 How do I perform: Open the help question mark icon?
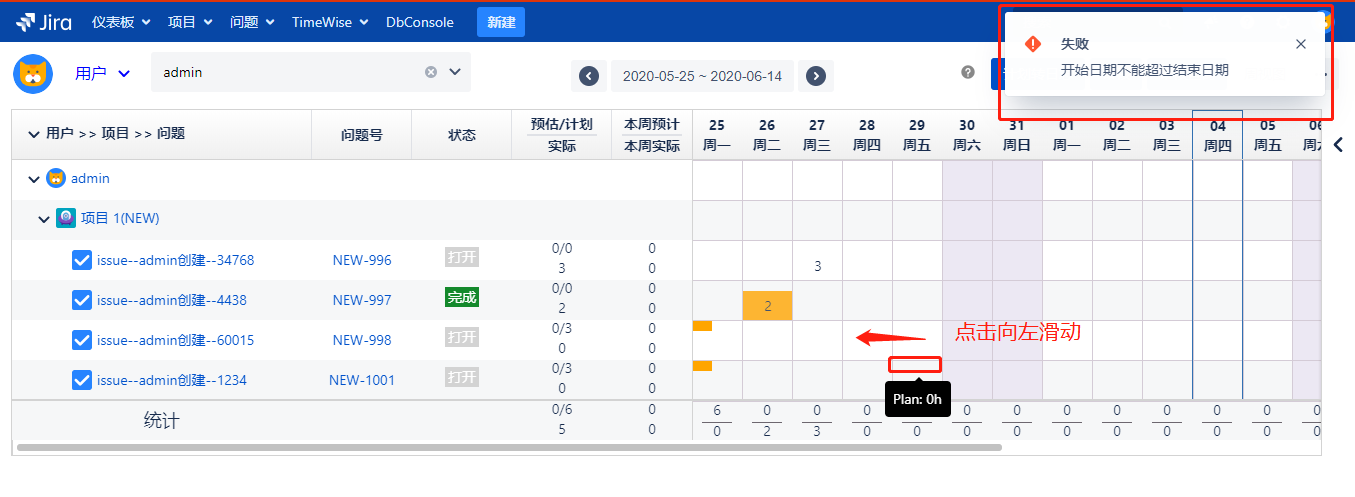[968, 72]
